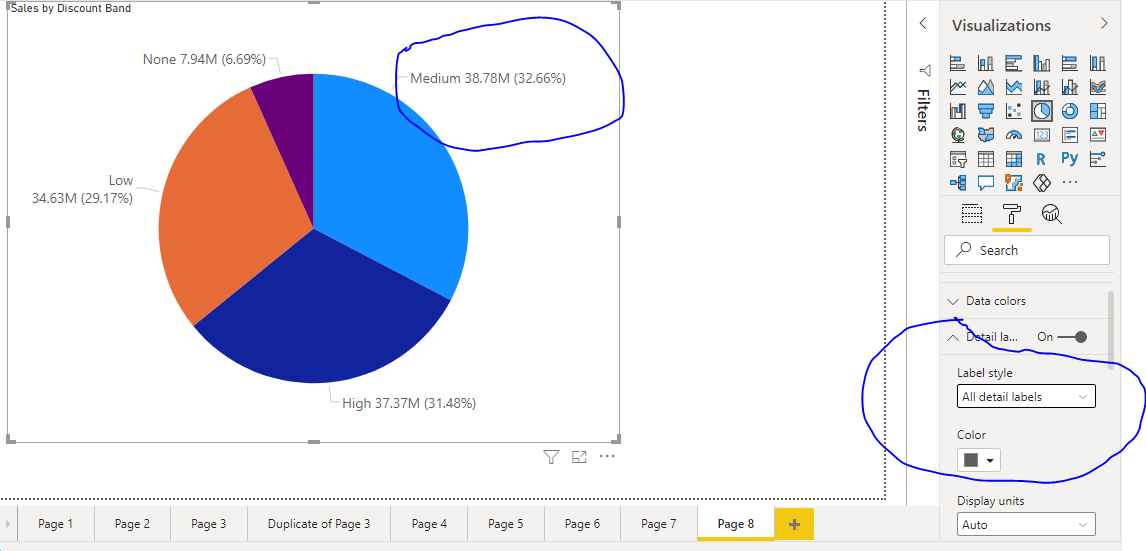Switch to the Analytics magnifier tab
The width and height of the screenshot is (1146, 551).
click(1052, 214)
